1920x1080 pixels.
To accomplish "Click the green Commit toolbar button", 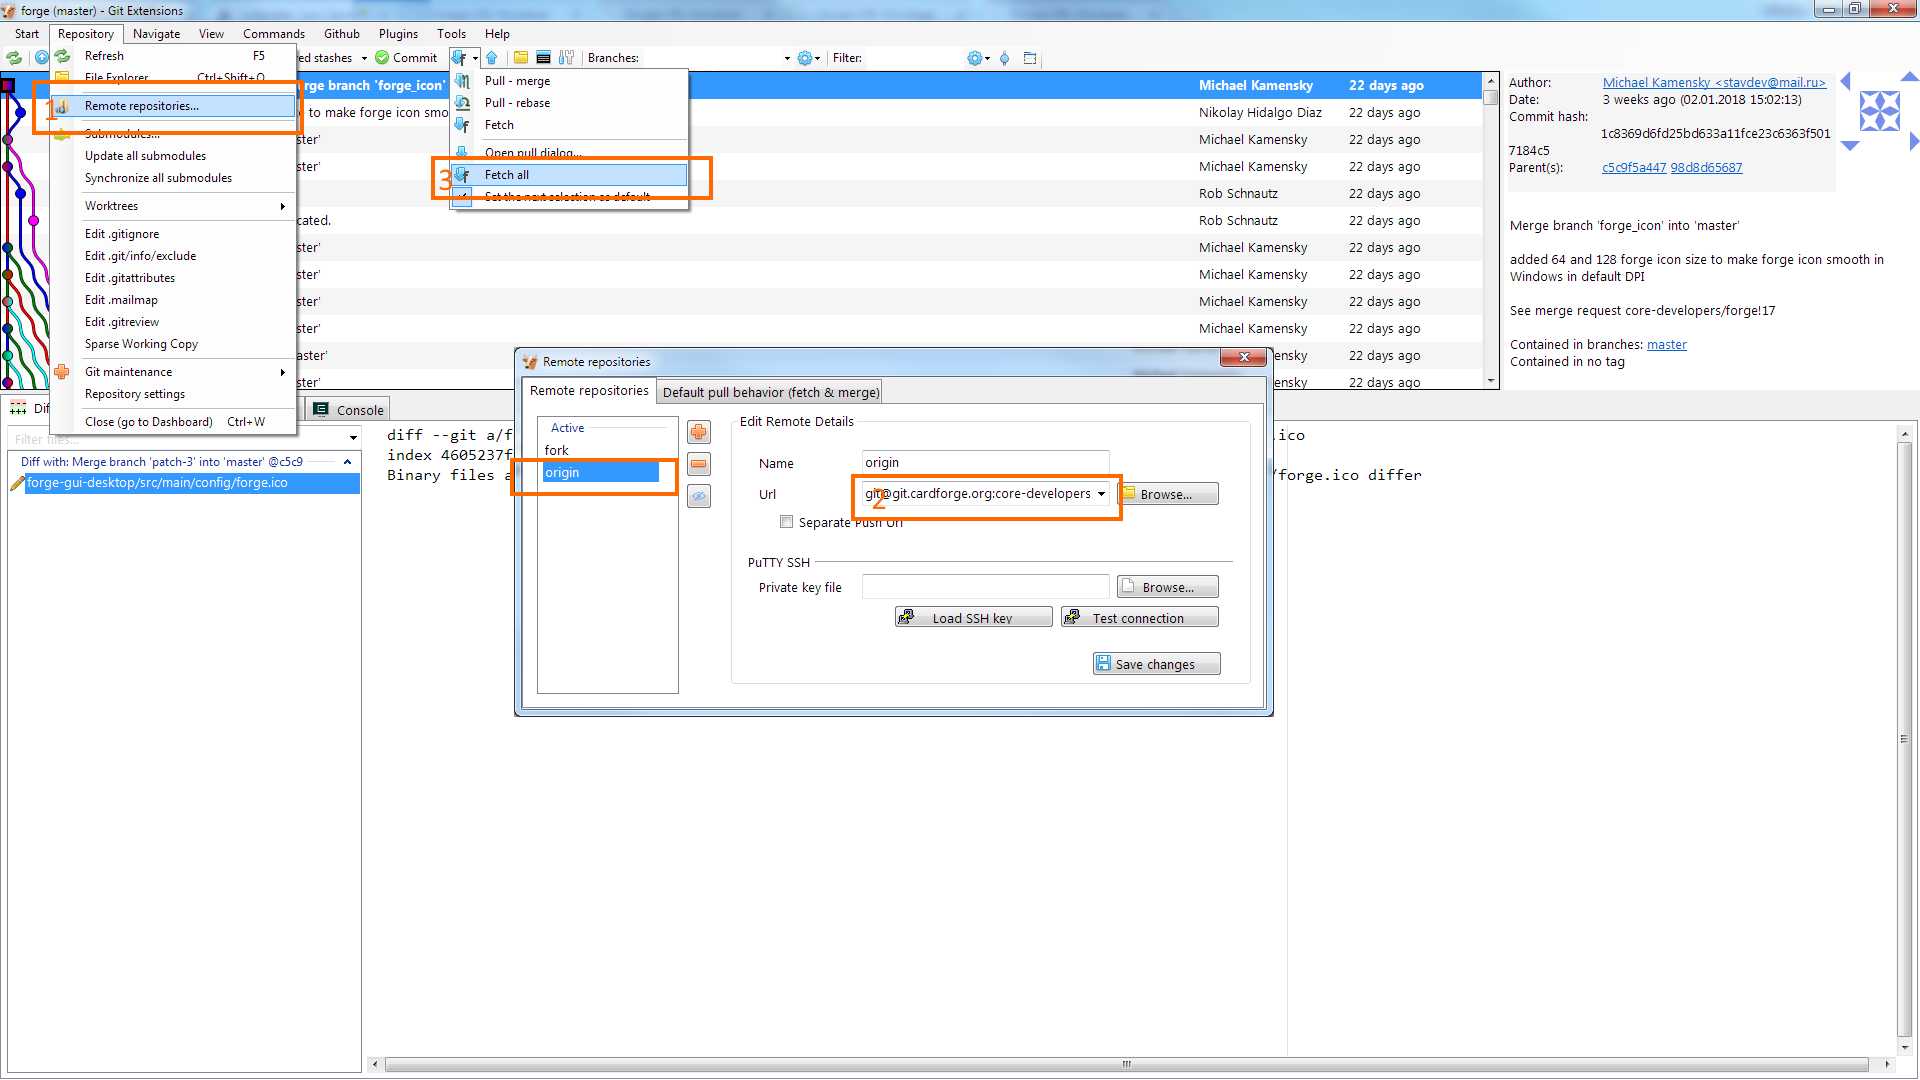I will pyautogui.click(x=406, y=58).
